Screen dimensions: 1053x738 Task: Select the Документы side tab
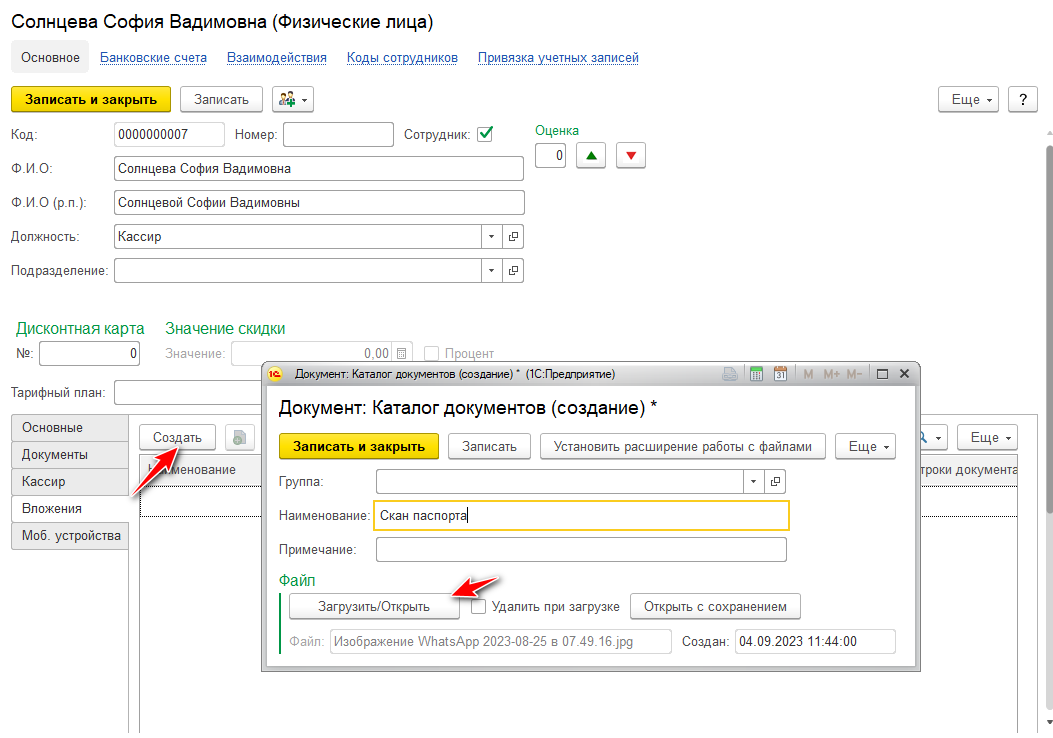click(55, 455)
